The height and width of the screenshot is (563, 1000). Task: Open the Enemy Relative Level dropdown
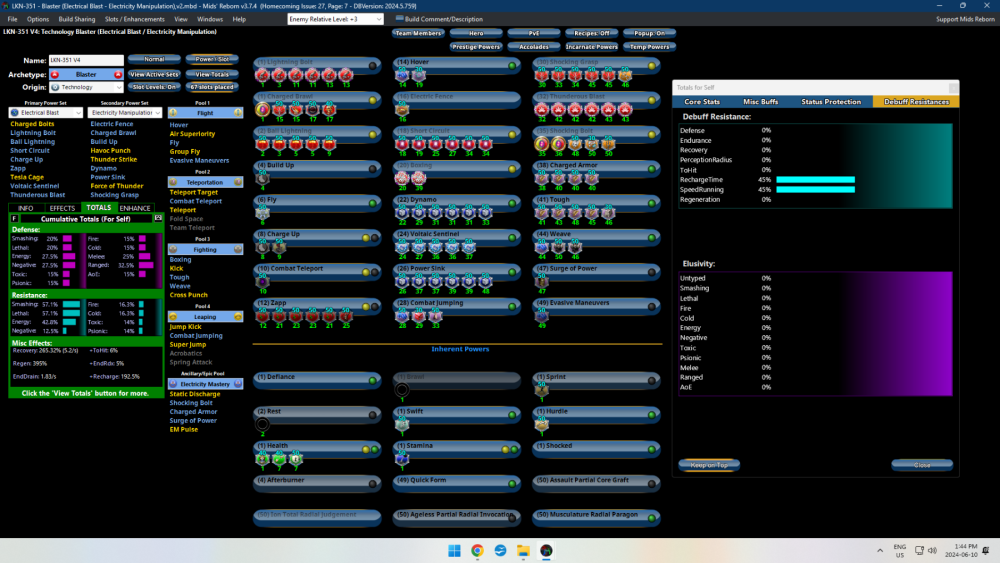click(x=335, y=19)
